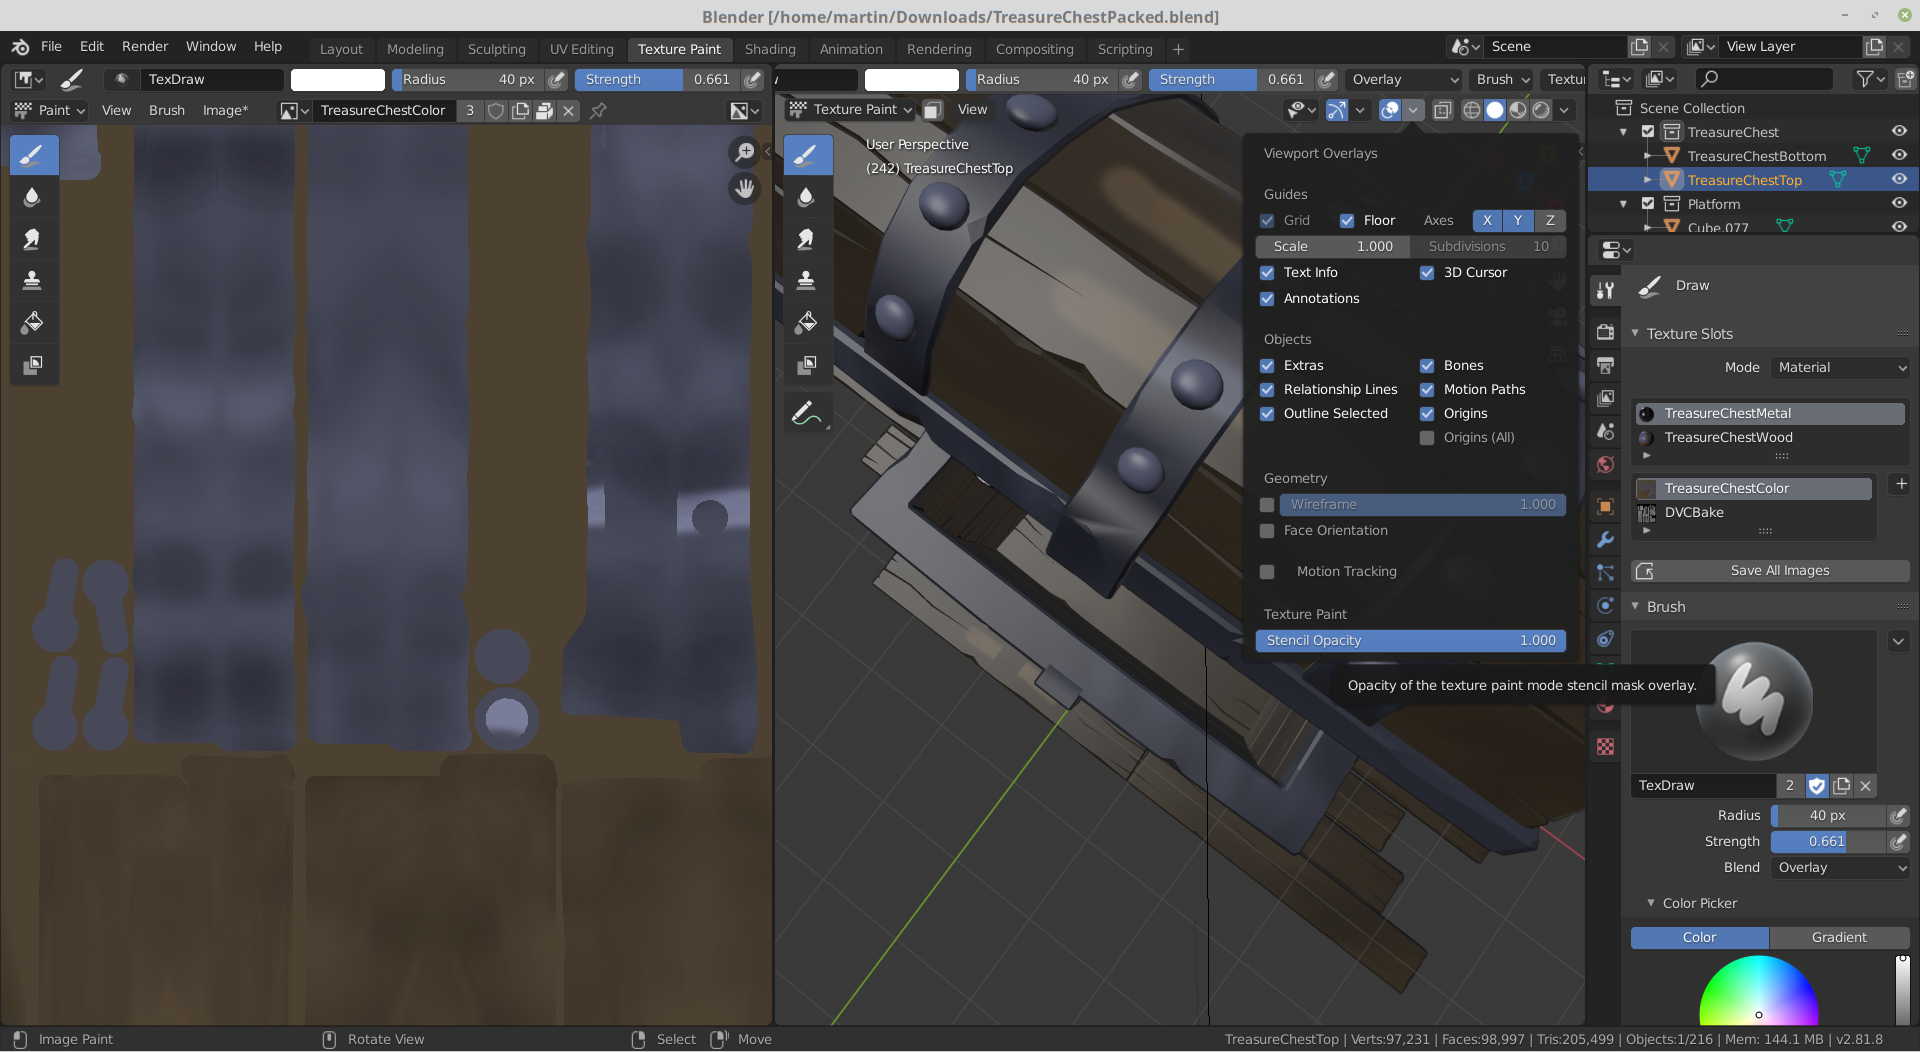Hide TreasureChestTop with its eye icon

coord(1899,179)
